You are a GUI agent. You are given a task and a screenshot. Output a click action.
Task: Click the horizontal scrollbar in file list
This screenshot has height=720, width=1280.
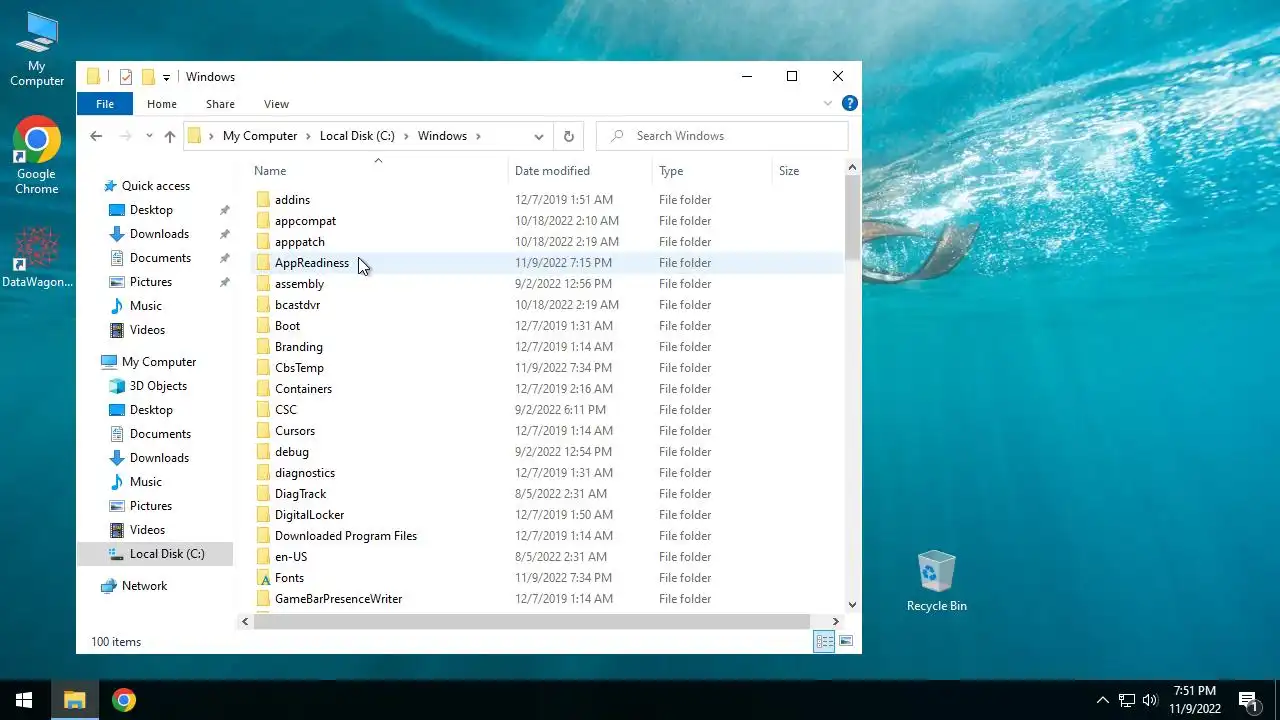point(531,621)
